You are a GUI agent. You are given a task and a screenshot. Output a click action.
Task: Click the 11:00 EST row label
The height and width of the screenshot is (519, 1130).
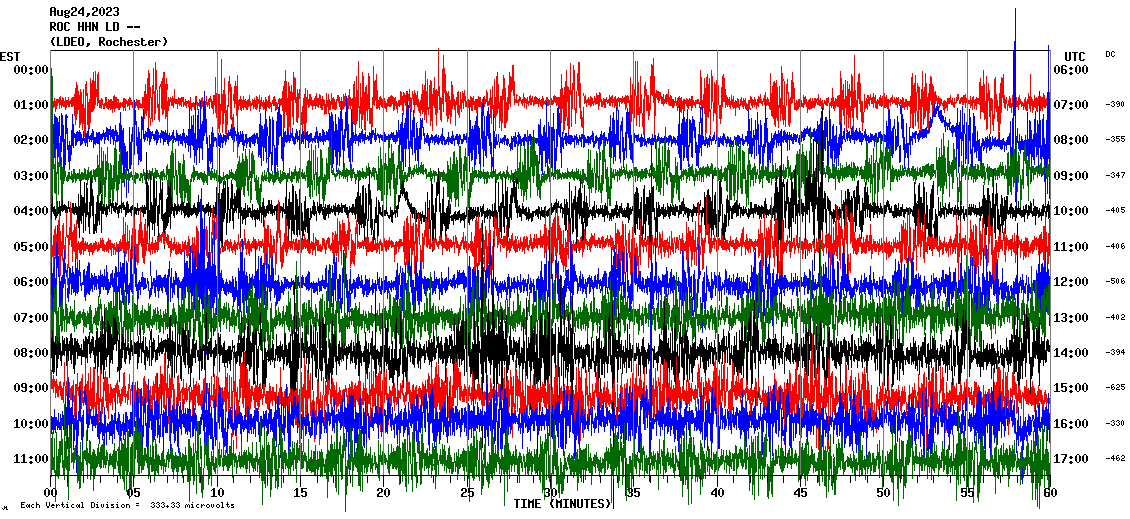click(32, 459)
